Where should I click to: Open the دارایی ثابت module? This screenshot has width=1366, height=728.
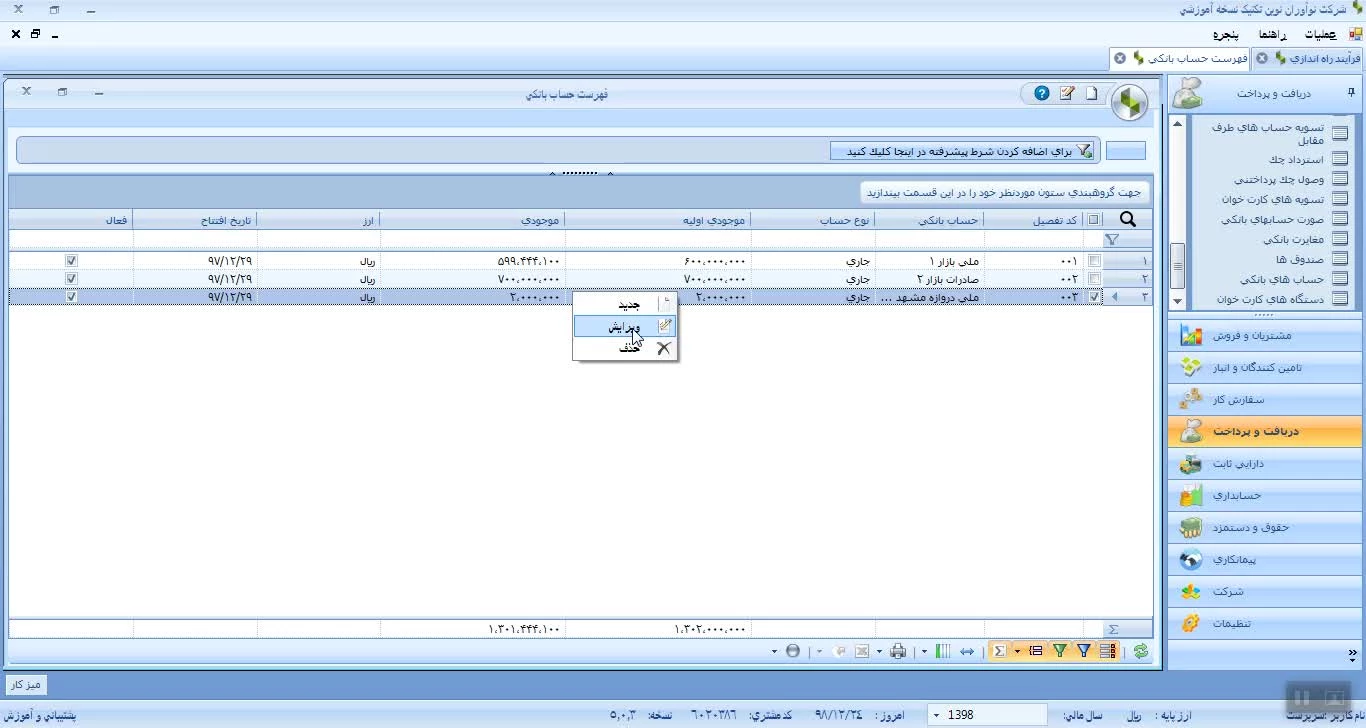point(1264,463)
